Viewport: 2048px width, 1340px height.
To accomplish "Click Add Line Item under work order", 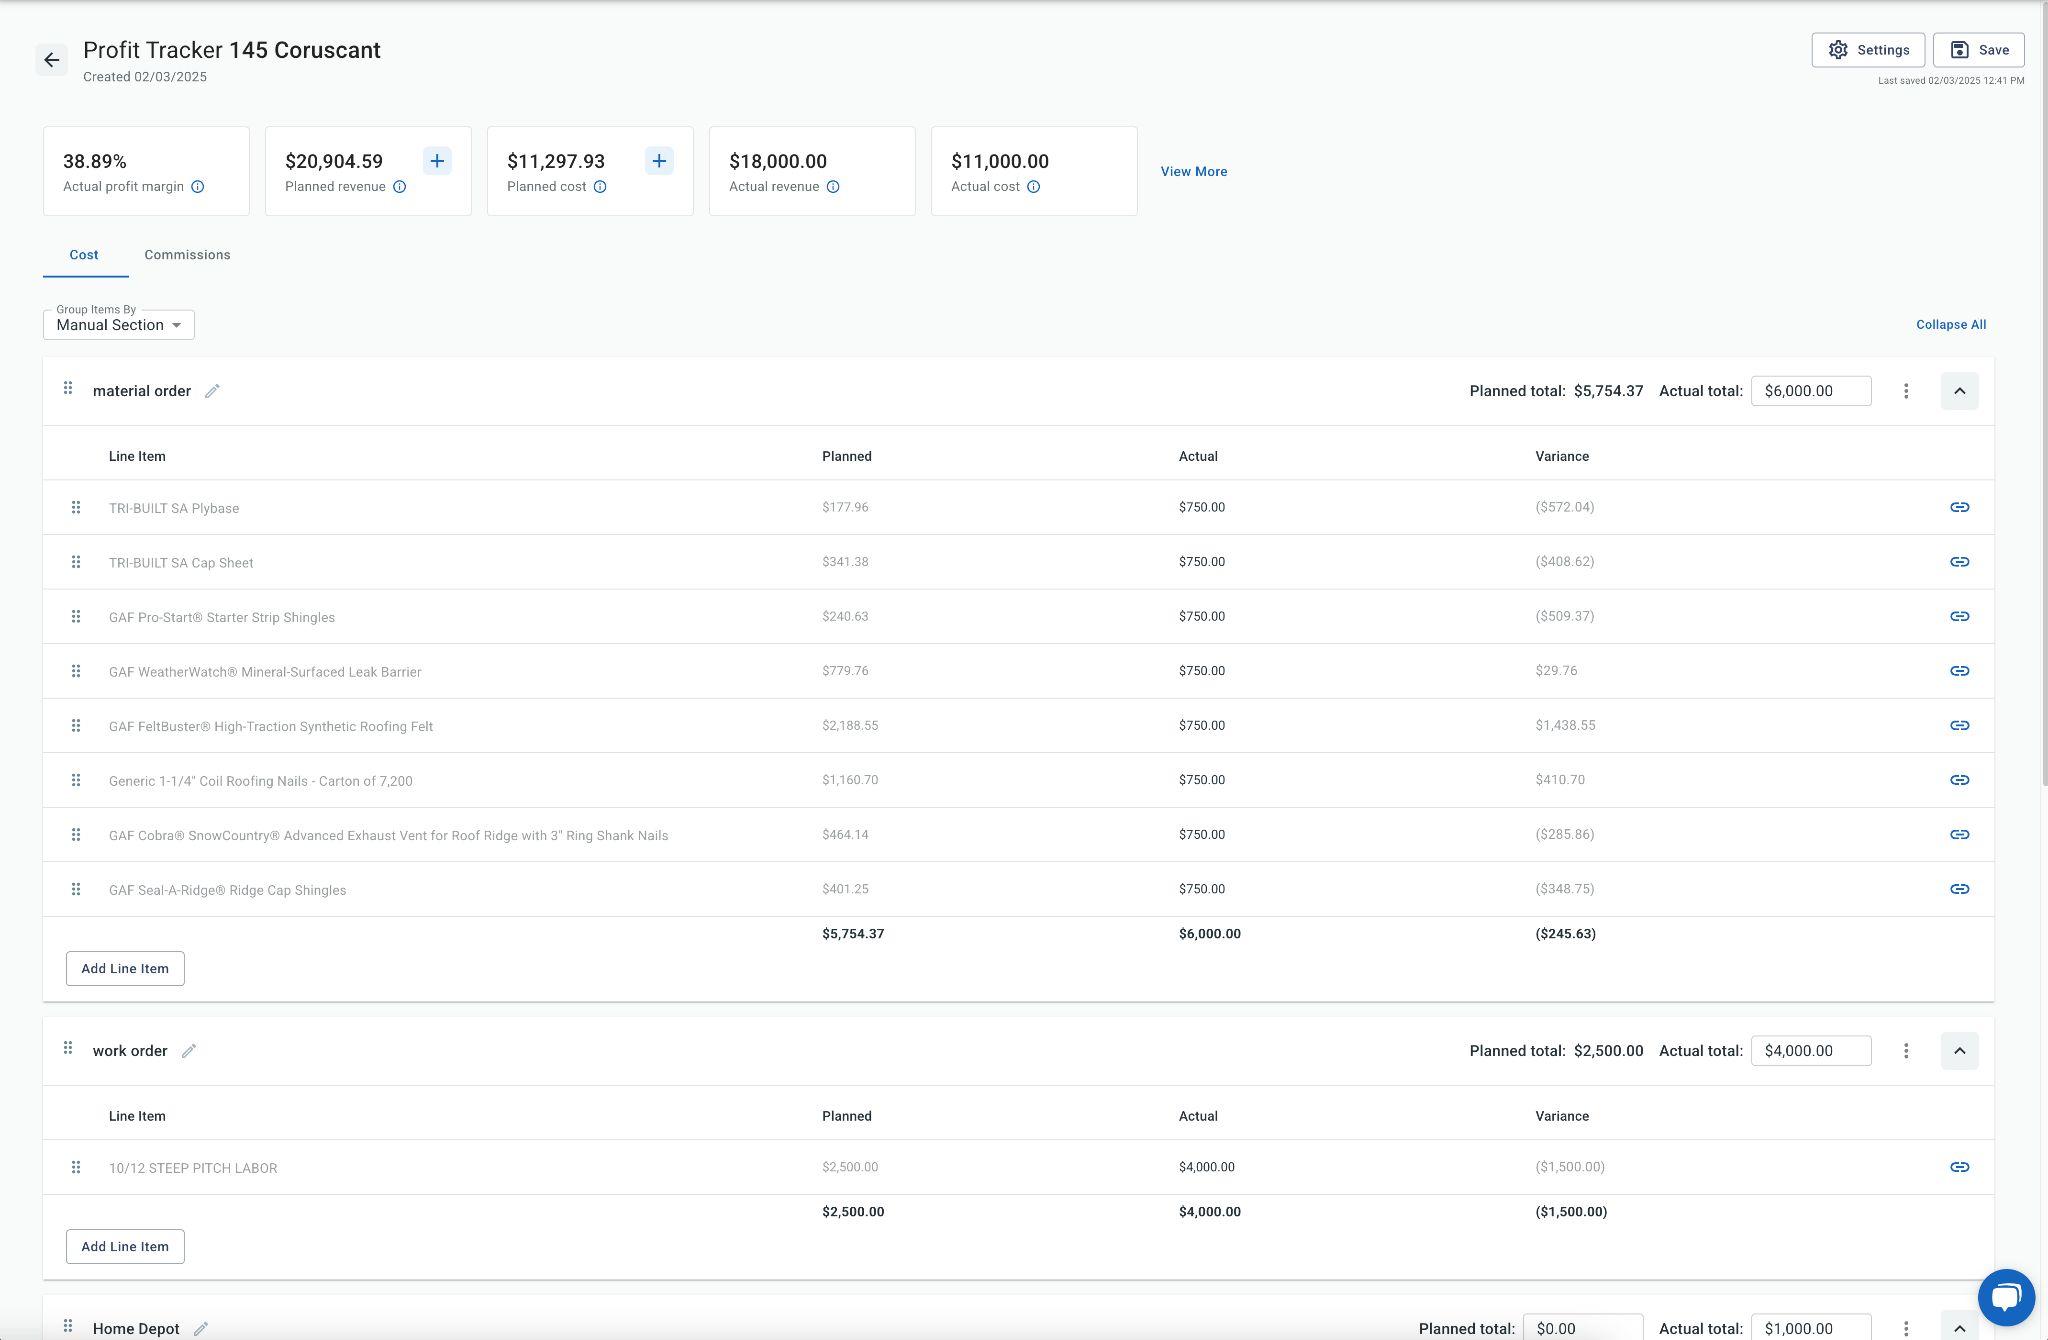I will [x=125, y=1246].
